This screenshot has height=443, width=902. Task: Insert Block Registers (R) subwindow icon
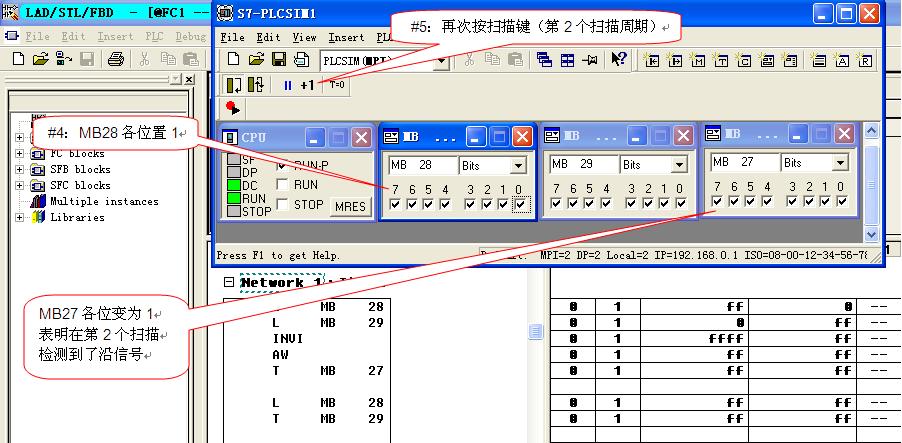point(865,60)
